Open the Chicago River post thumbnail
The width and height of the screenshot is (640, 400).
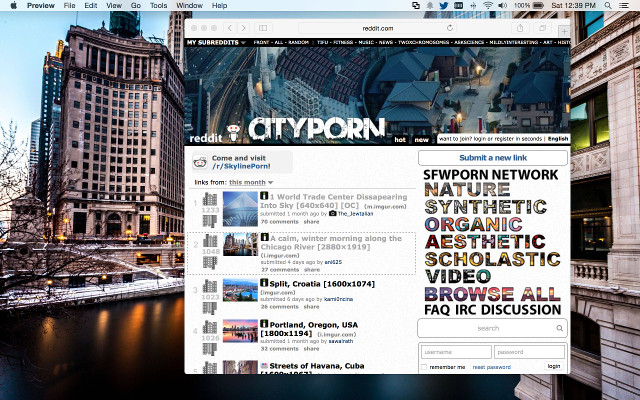(240, 244)
